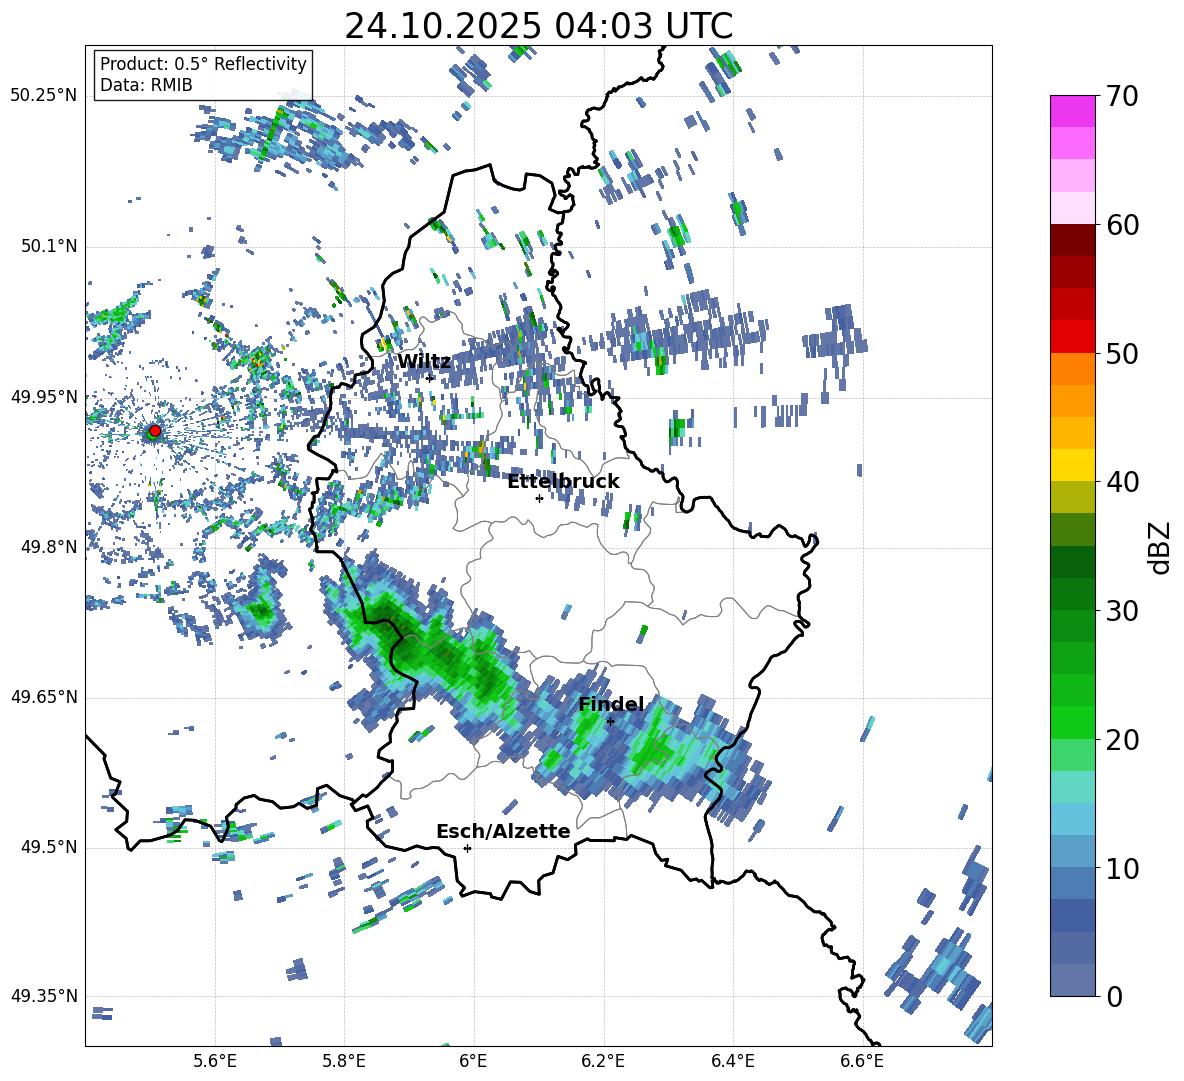Click the colorbar 60 tick label
This screenshot has height=1081, width=1184.
(1123, 225)
